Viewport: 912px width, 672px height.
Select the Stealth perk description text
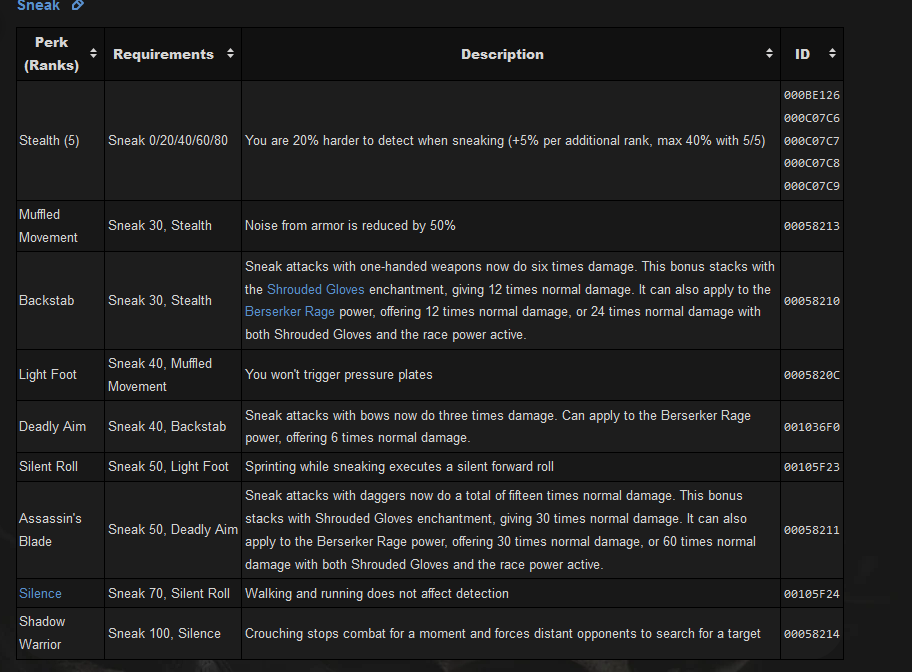(505, 141)
